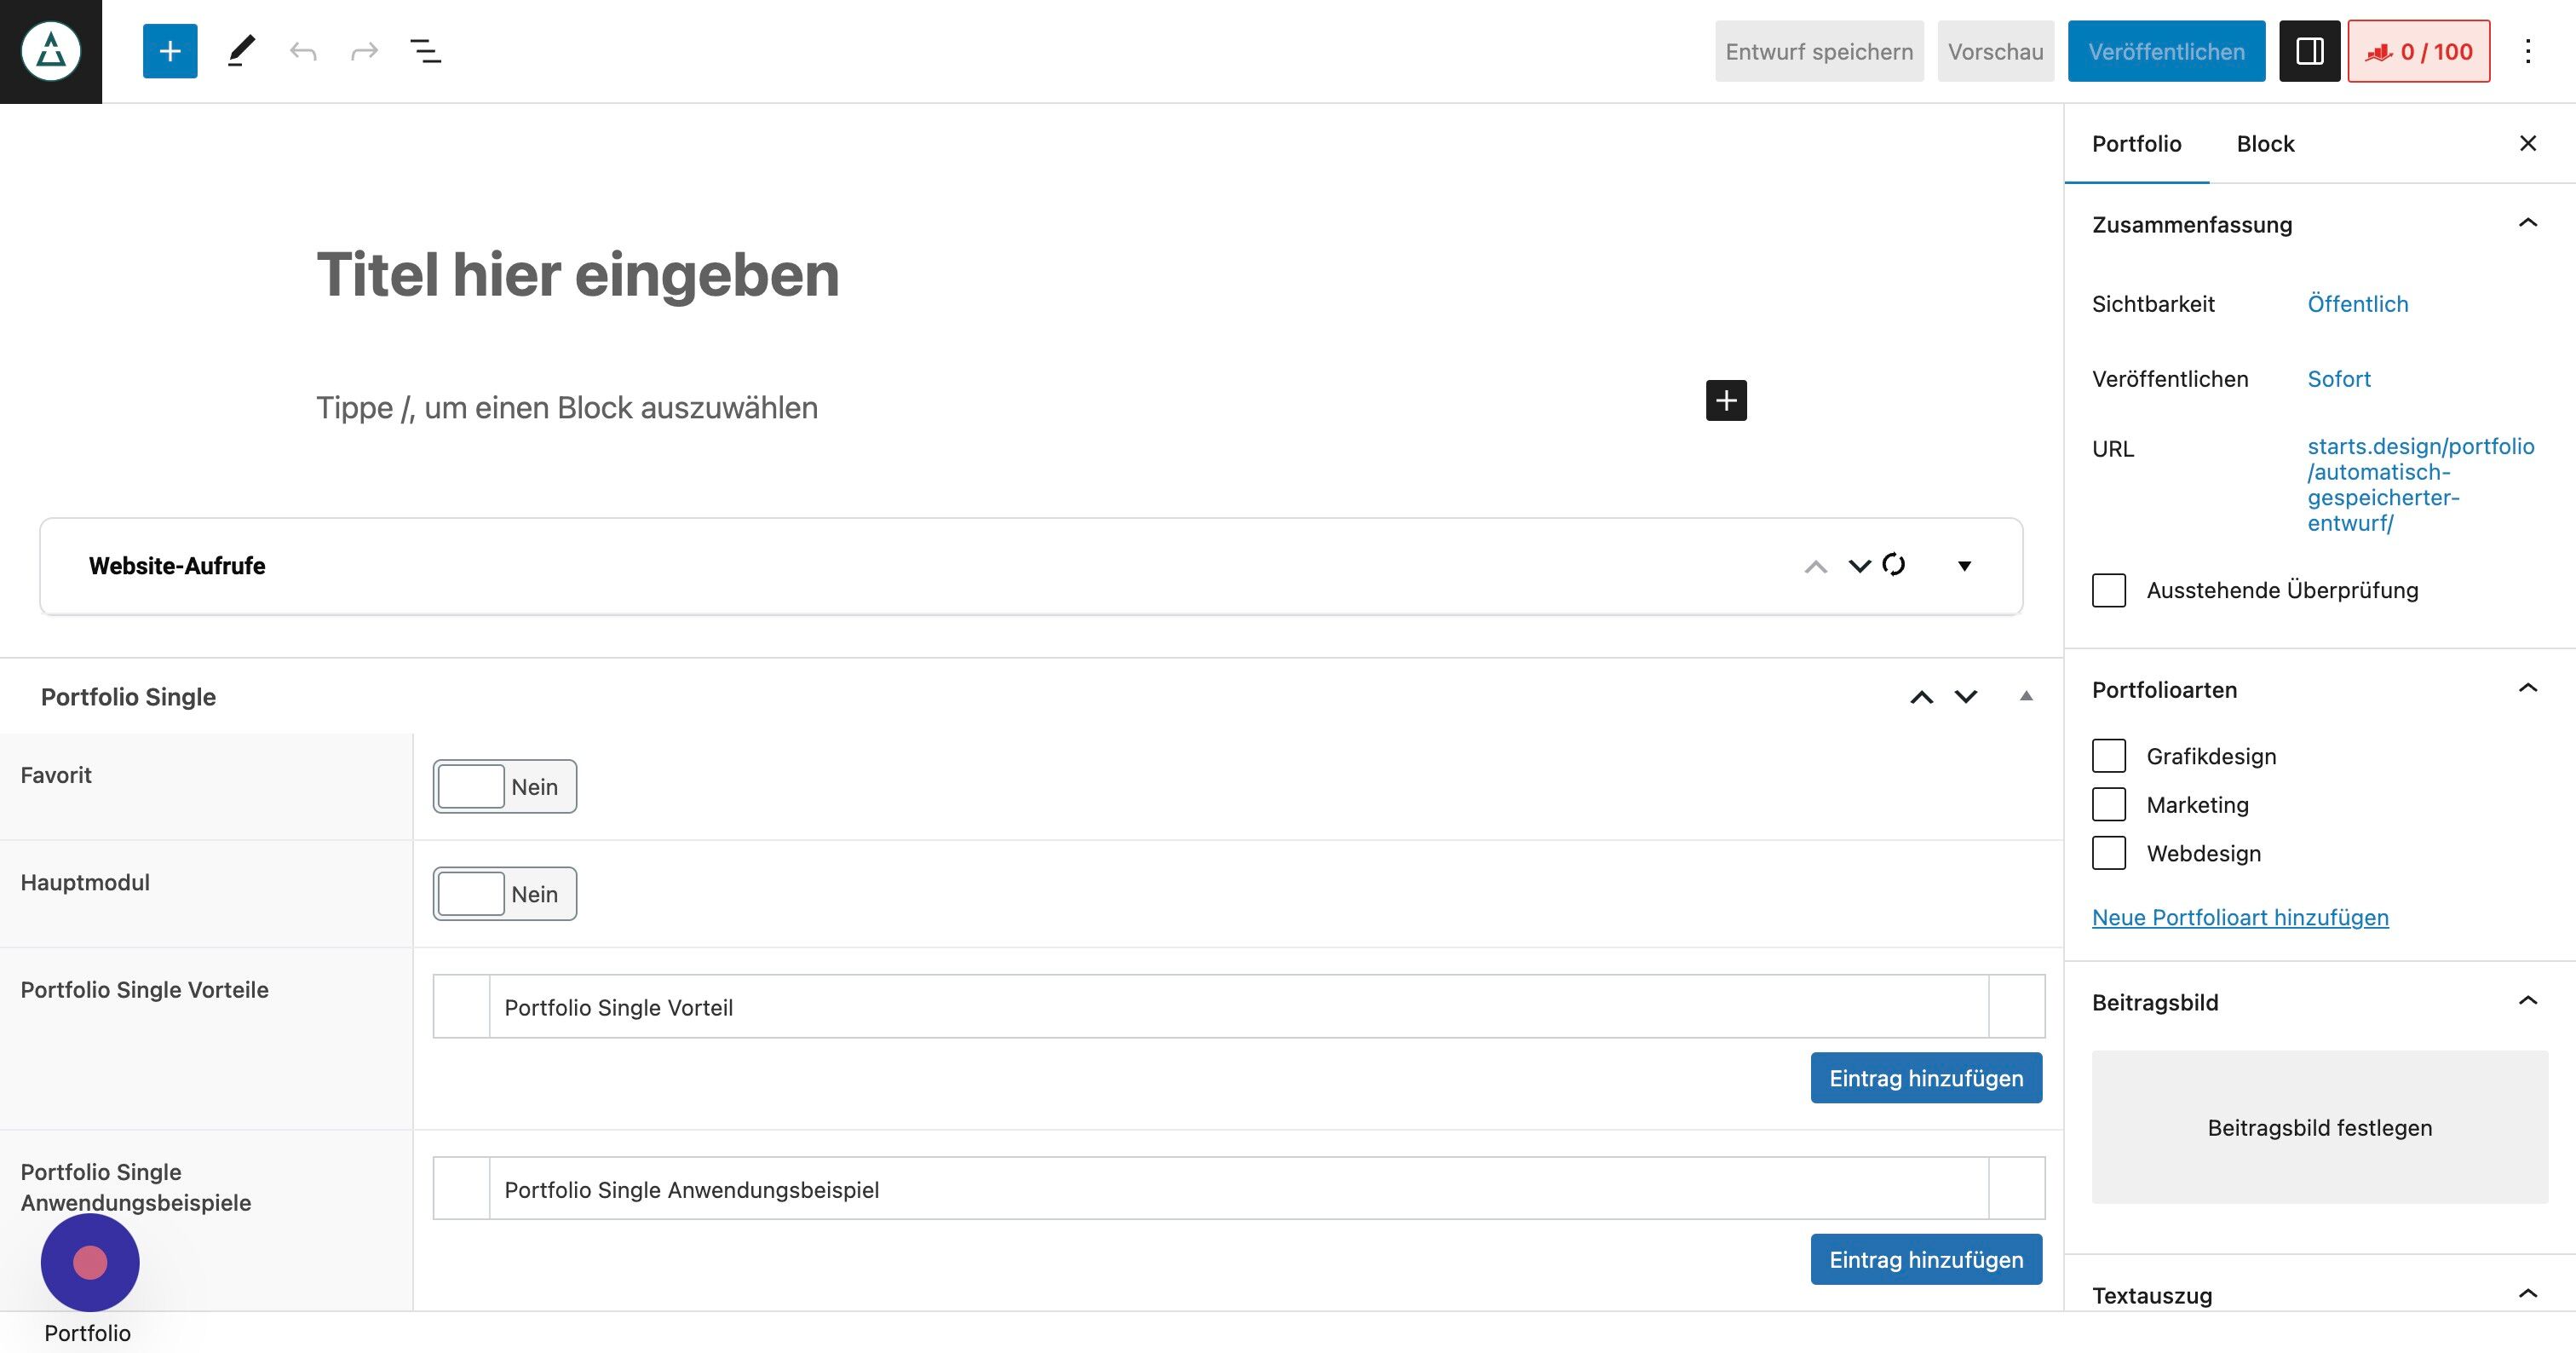Open the URL permalink settings
This screenshot has height=1353, width=2576.
[2420, 484]
